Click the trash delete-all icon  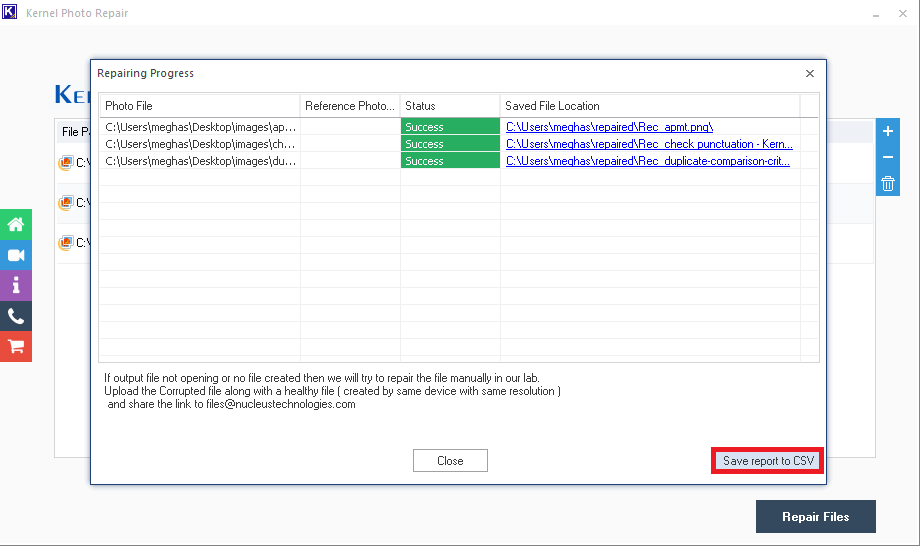(888, 184)
